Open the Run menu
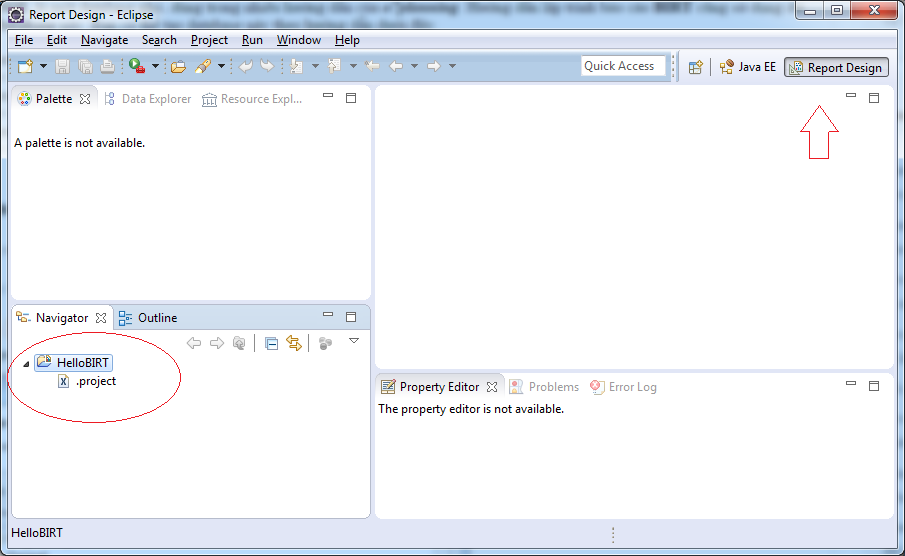 coord(252,40)
